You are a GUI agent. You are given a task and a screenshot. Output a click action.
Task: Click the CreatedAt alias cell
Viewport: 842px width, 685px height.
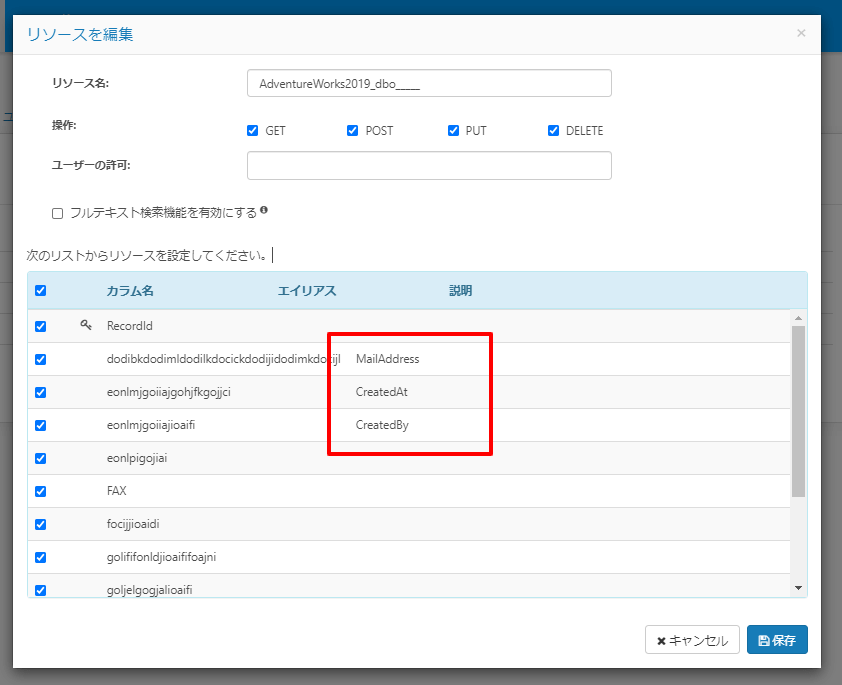click(x=381, y=392)
